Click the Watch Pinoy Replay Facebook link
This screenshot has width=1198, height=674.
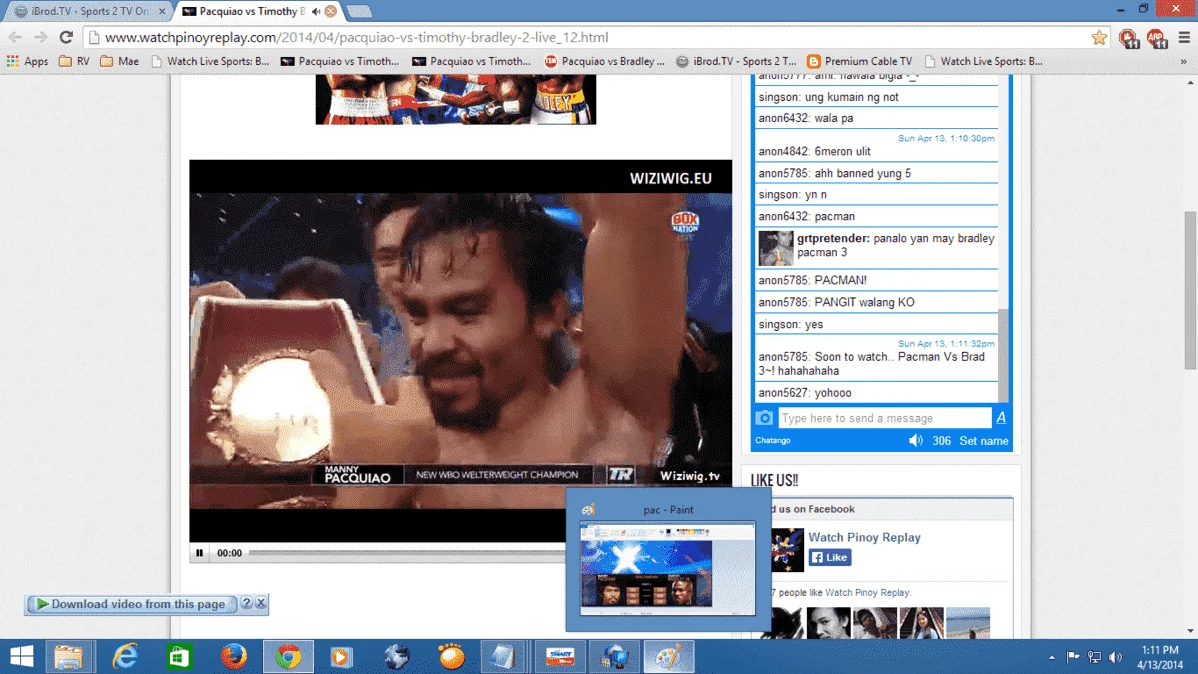click(864, 537)
